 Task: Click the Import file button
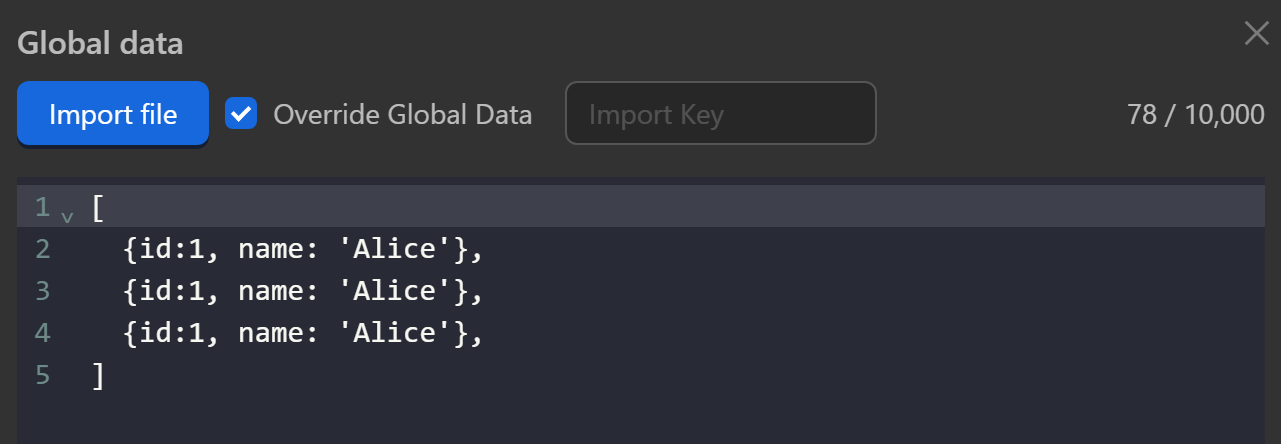(113, 114)
